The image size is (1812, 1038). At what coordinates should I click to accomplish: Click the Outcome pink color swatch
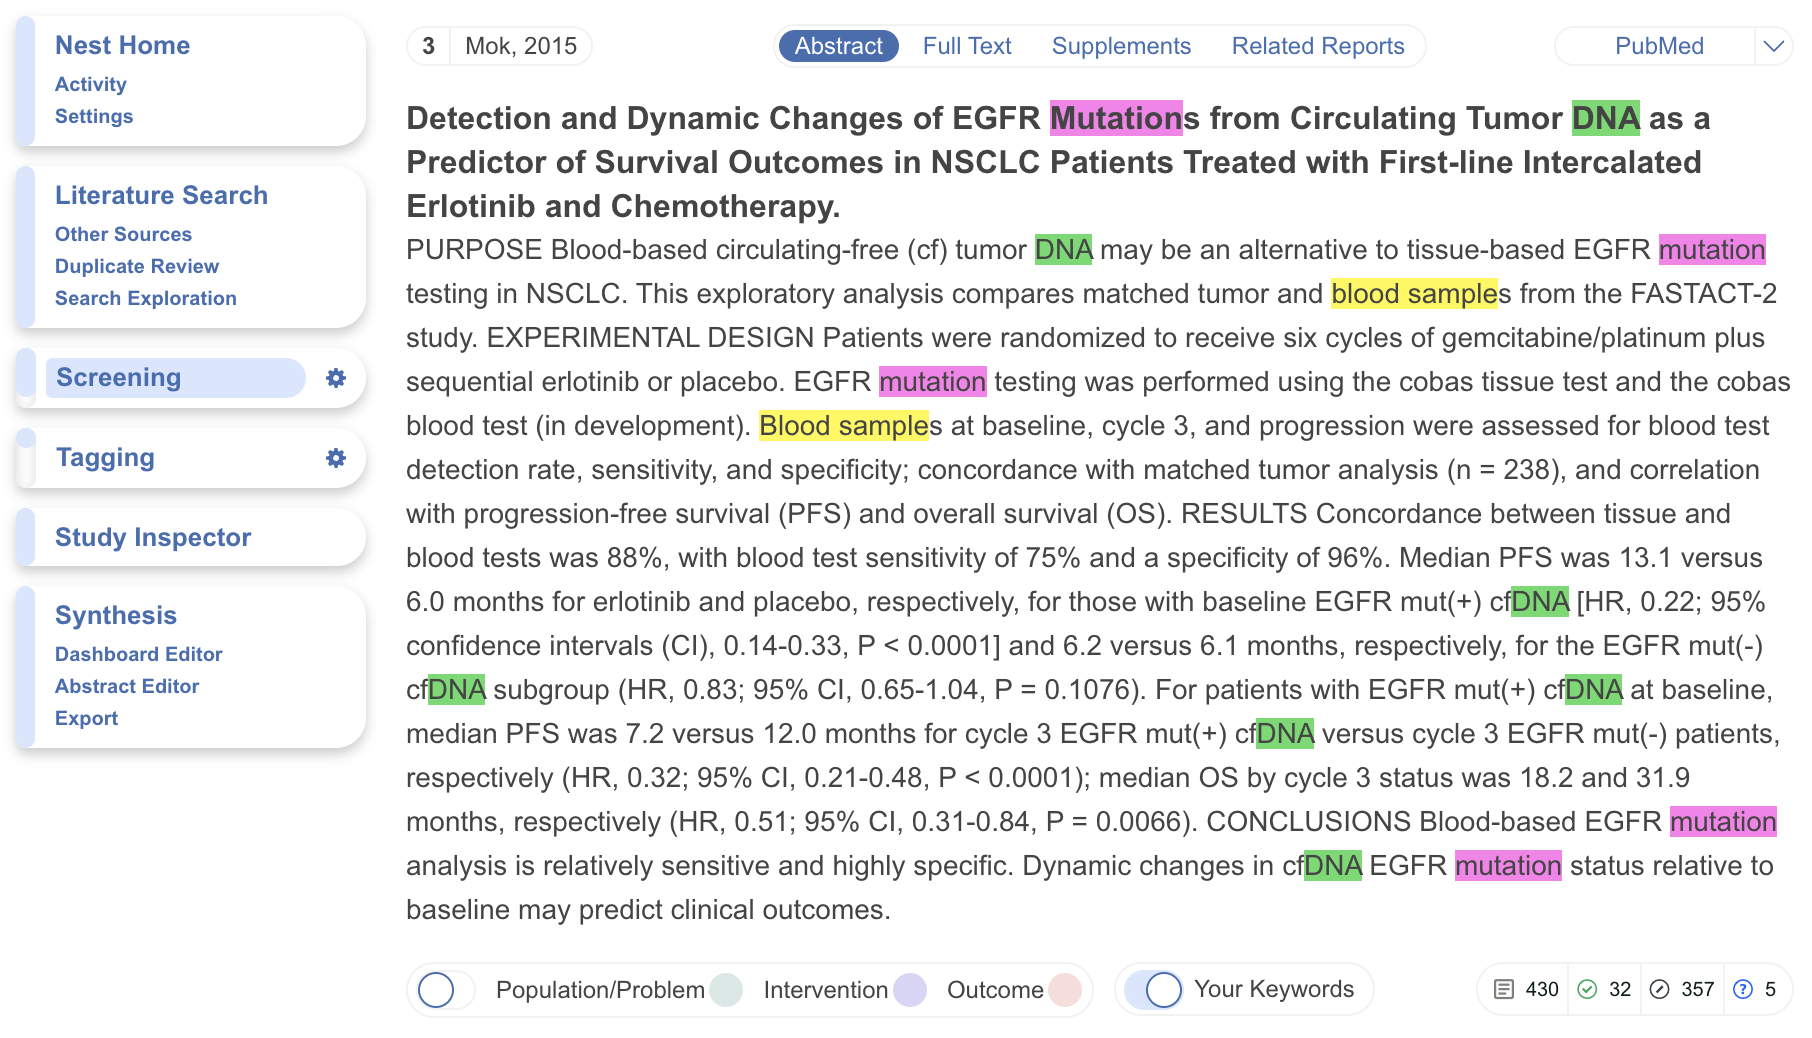pos(1065,990)
